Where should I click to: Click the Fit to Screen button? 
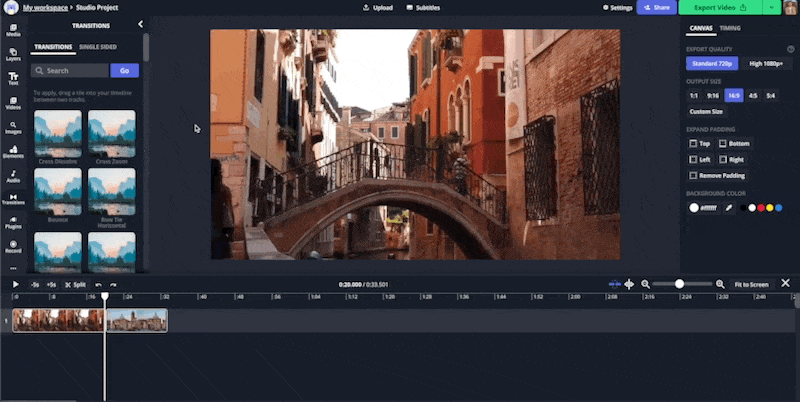[x=750, y=285]
